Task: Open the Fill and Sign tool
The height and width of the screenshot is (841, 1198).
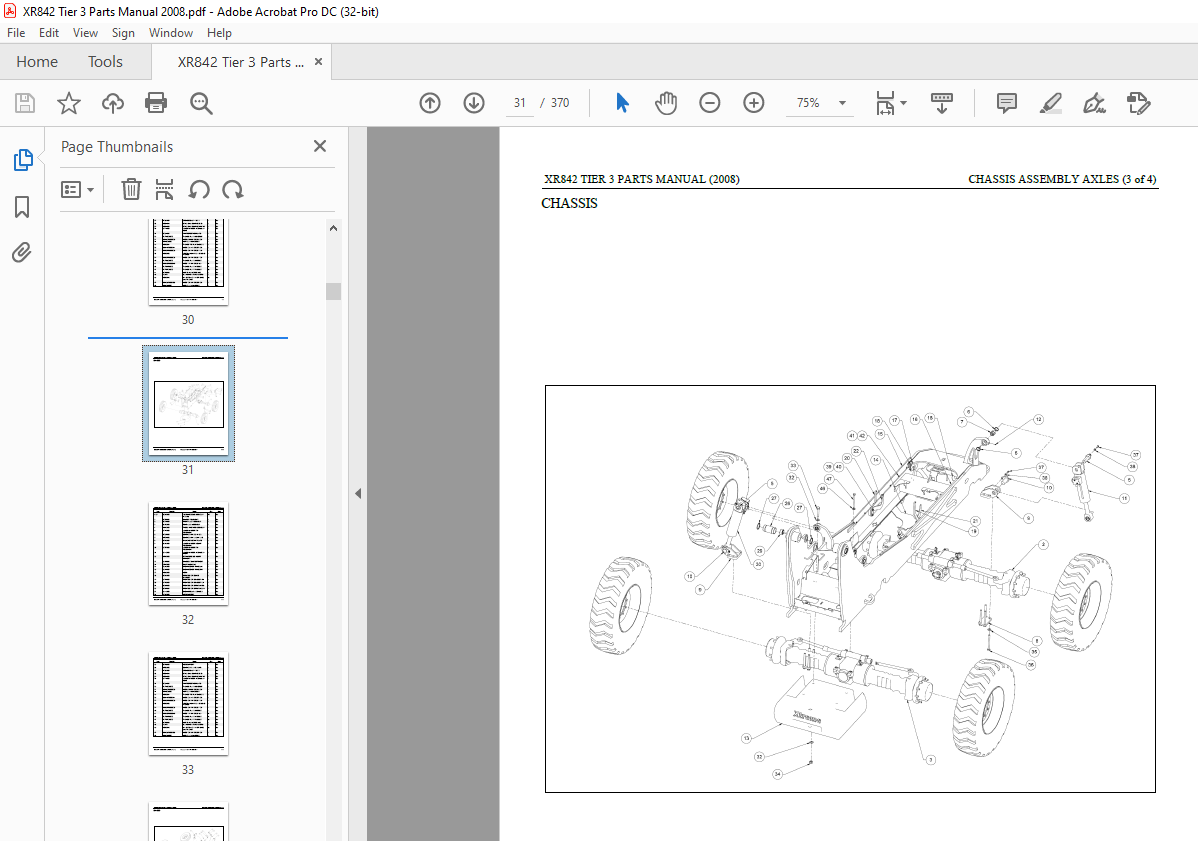Action: [1095, 103]
